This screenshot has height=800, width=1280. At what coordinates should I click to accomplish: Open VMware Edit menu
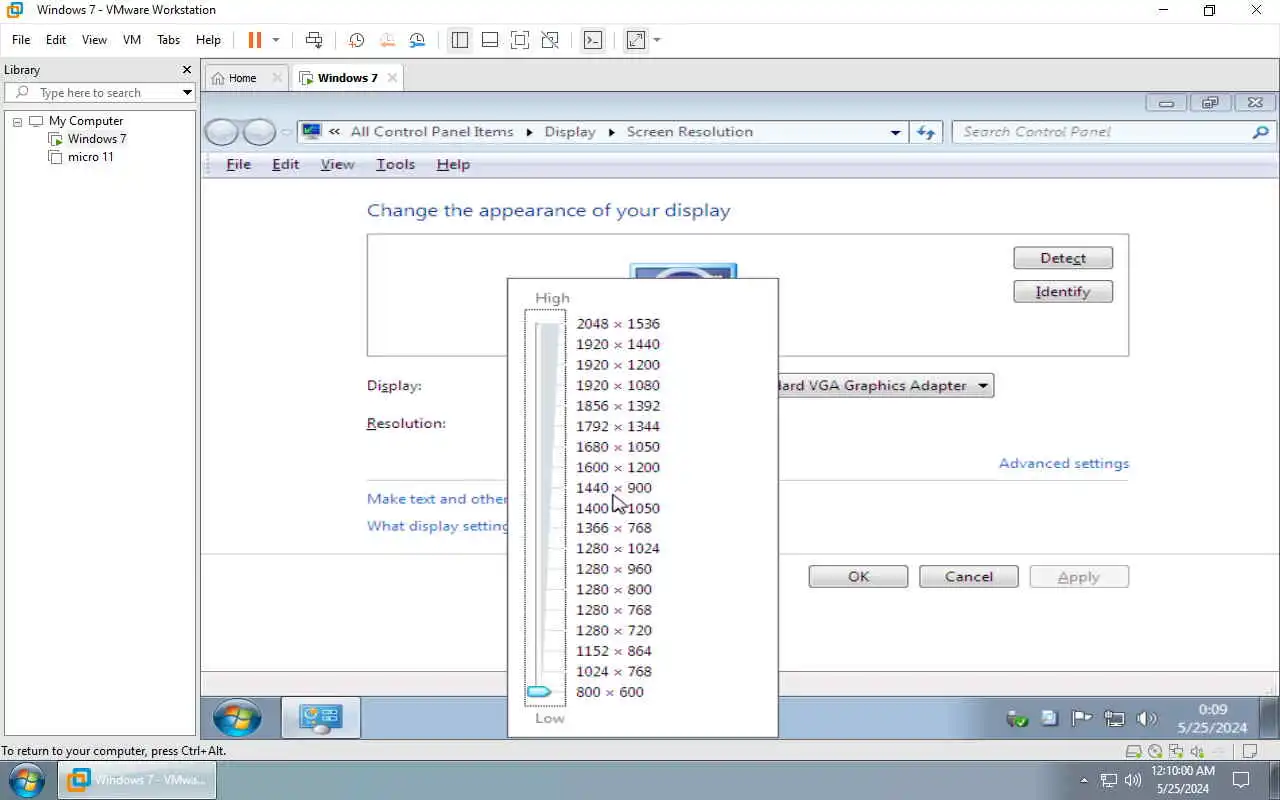tap(56, 40)
